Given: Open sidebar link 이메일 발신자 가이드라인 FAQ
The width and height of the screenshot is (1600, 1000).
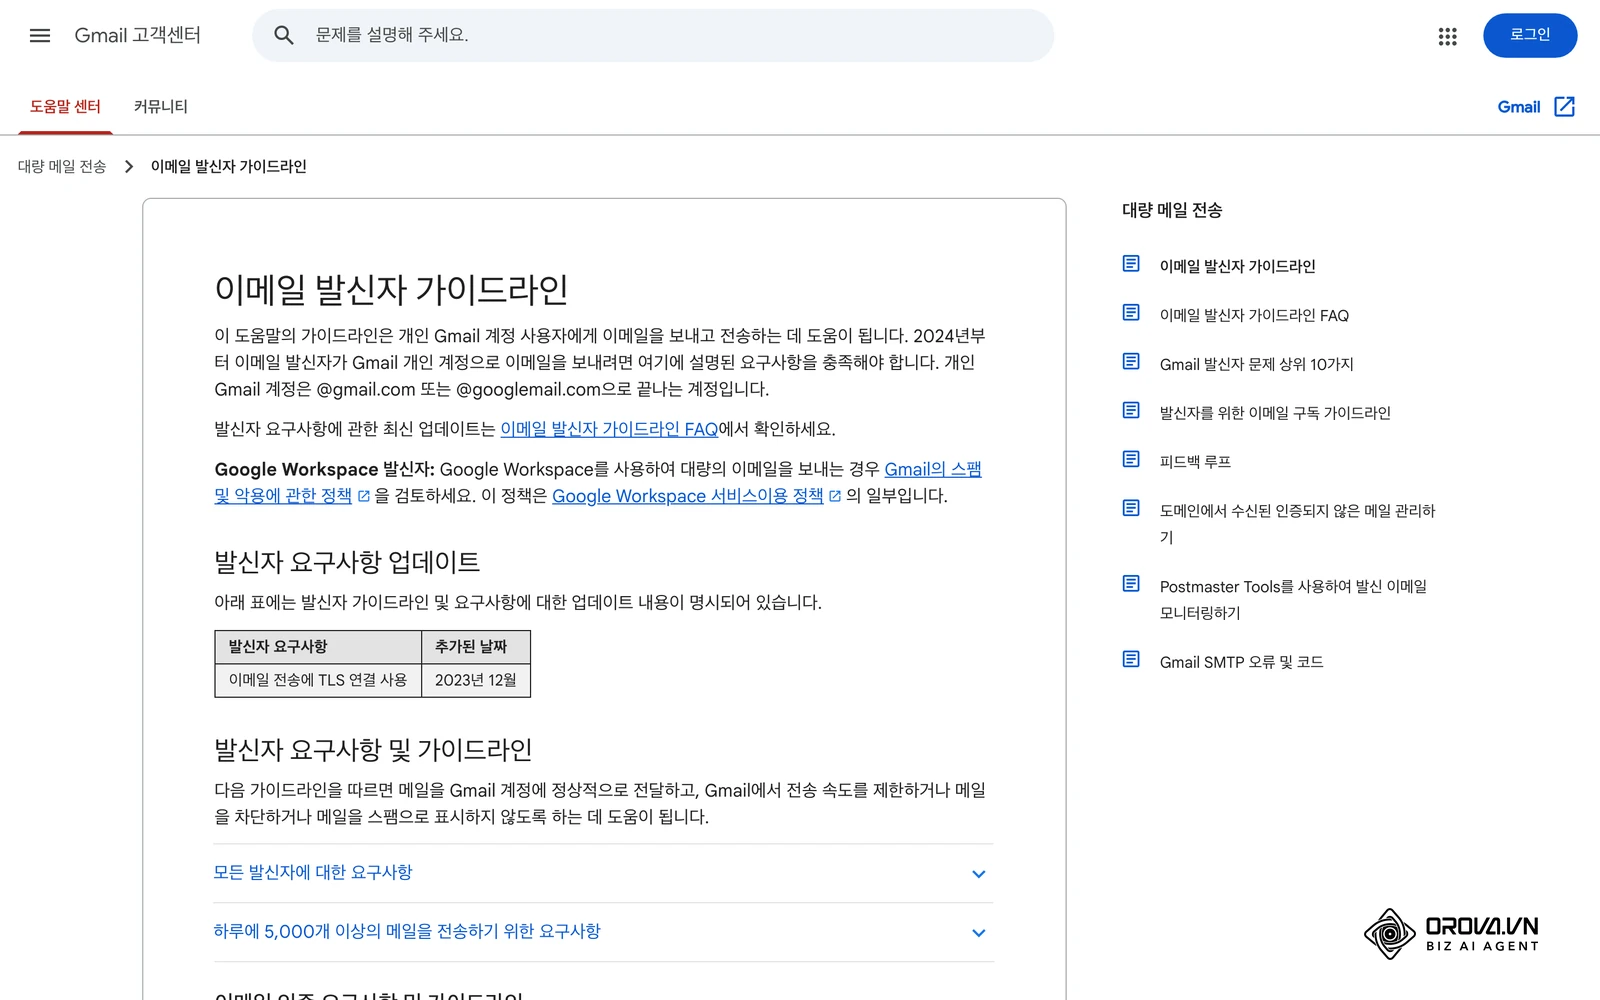Looking at the screenshot, I should tap(1254, 316).
